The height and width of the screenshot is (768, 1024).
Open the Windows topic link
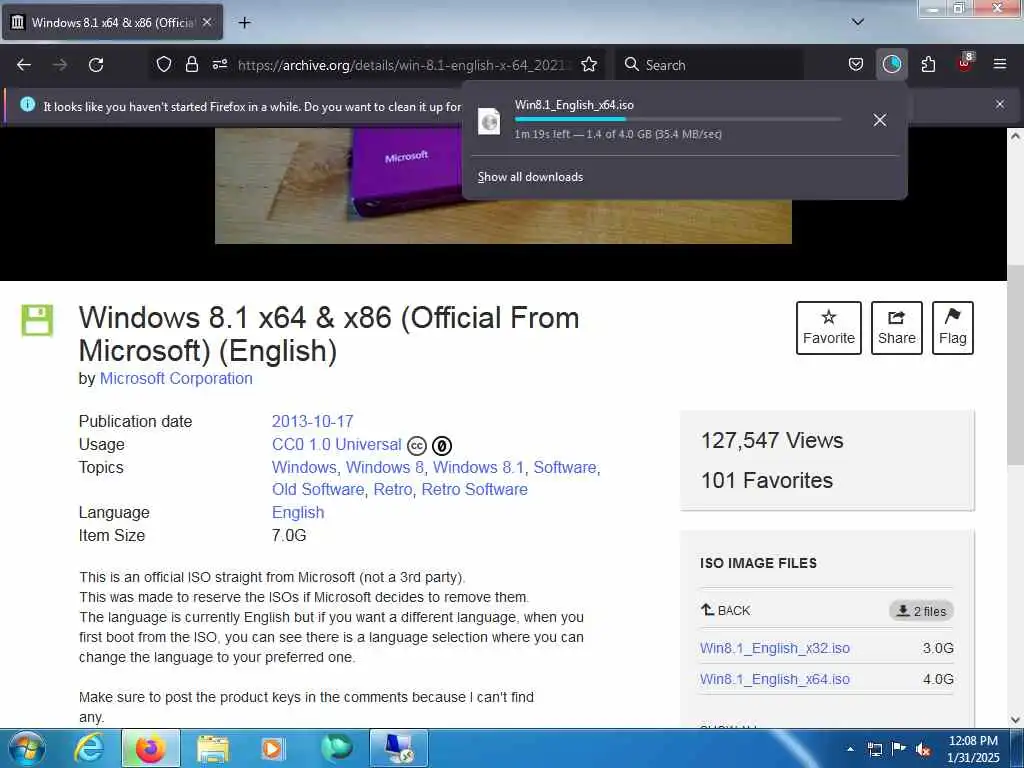(x=304, y=468)
